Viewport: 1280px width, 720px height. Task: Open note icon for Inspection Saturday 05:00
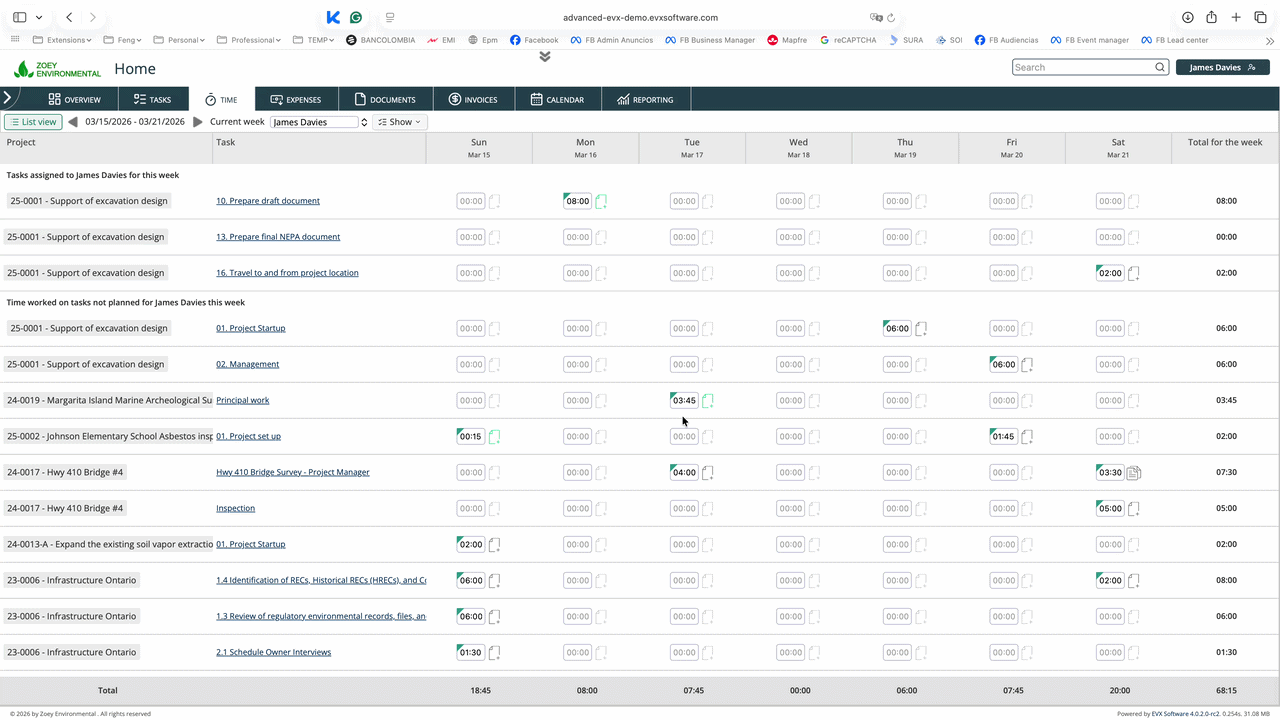(x=1134, y=509)
